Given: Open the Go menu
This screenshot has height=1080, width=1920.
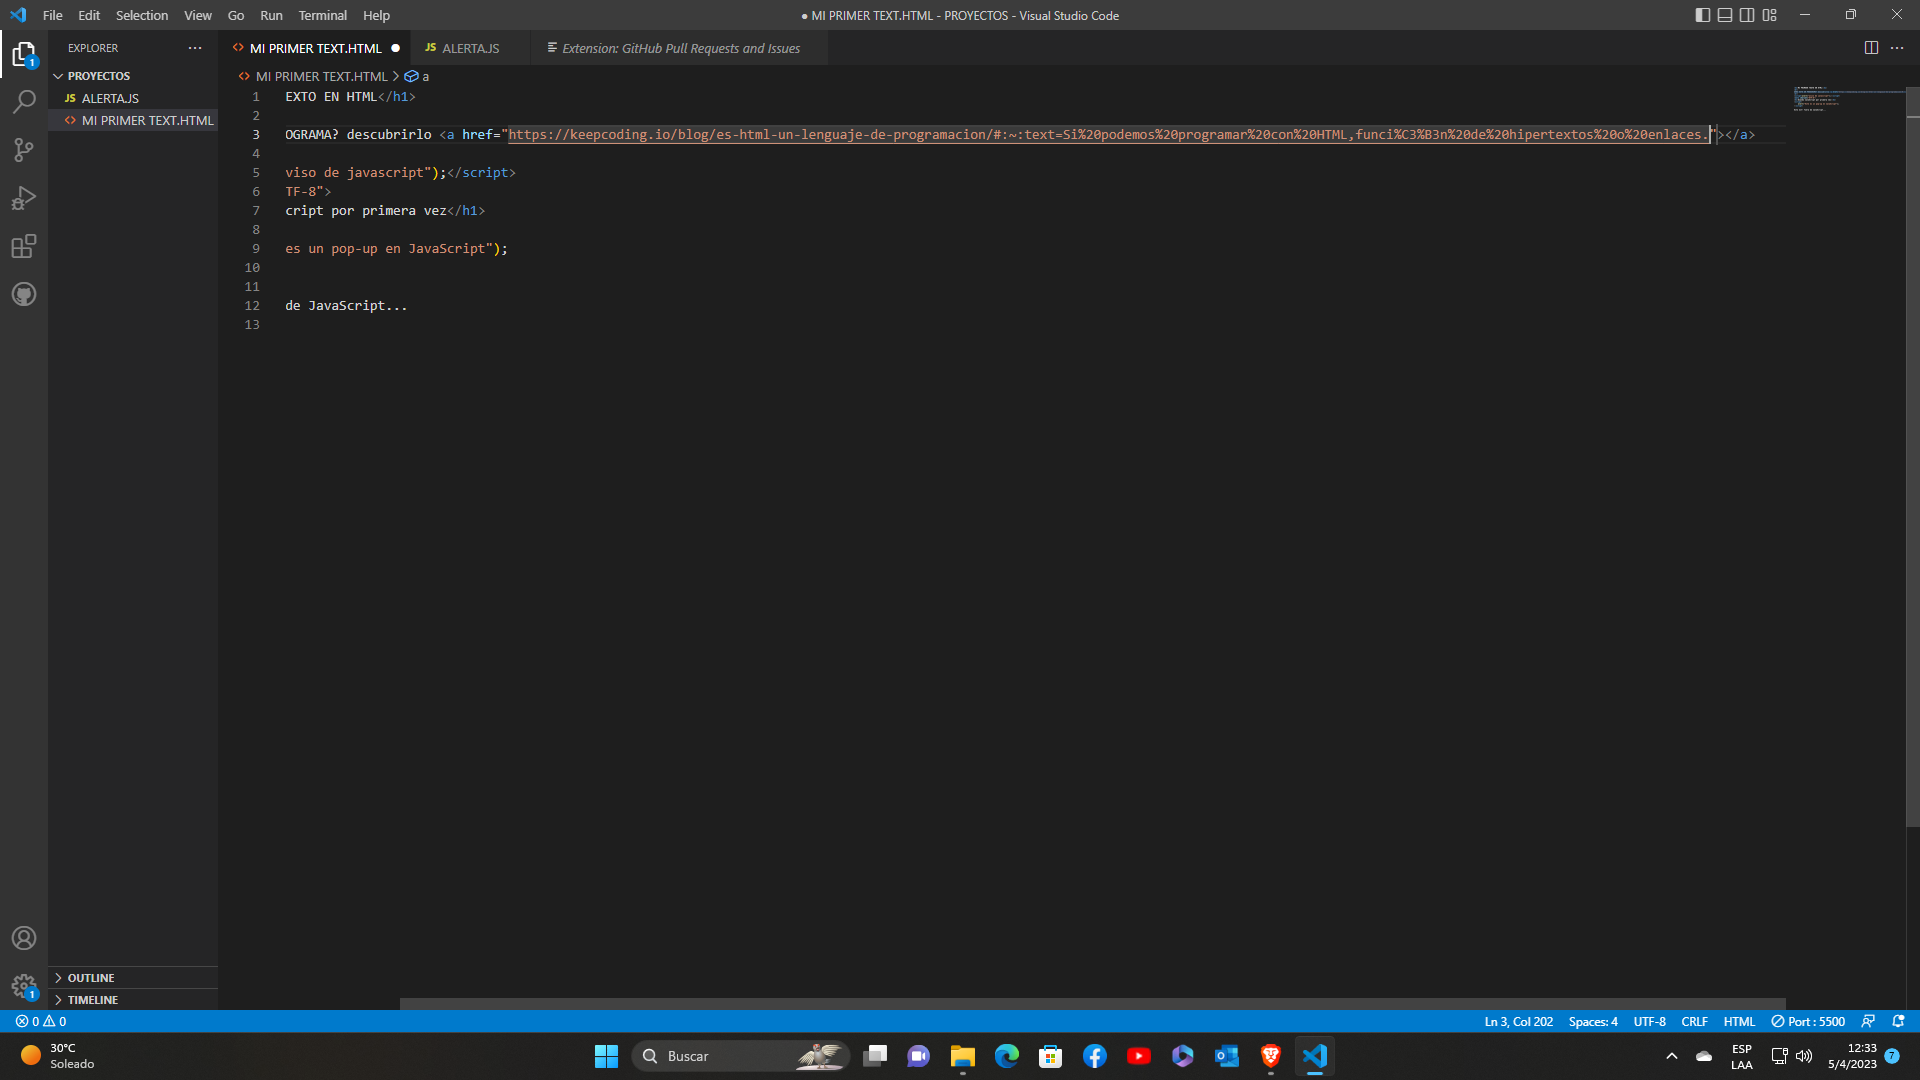Looking at the screenshot, I should click(236, 15).
